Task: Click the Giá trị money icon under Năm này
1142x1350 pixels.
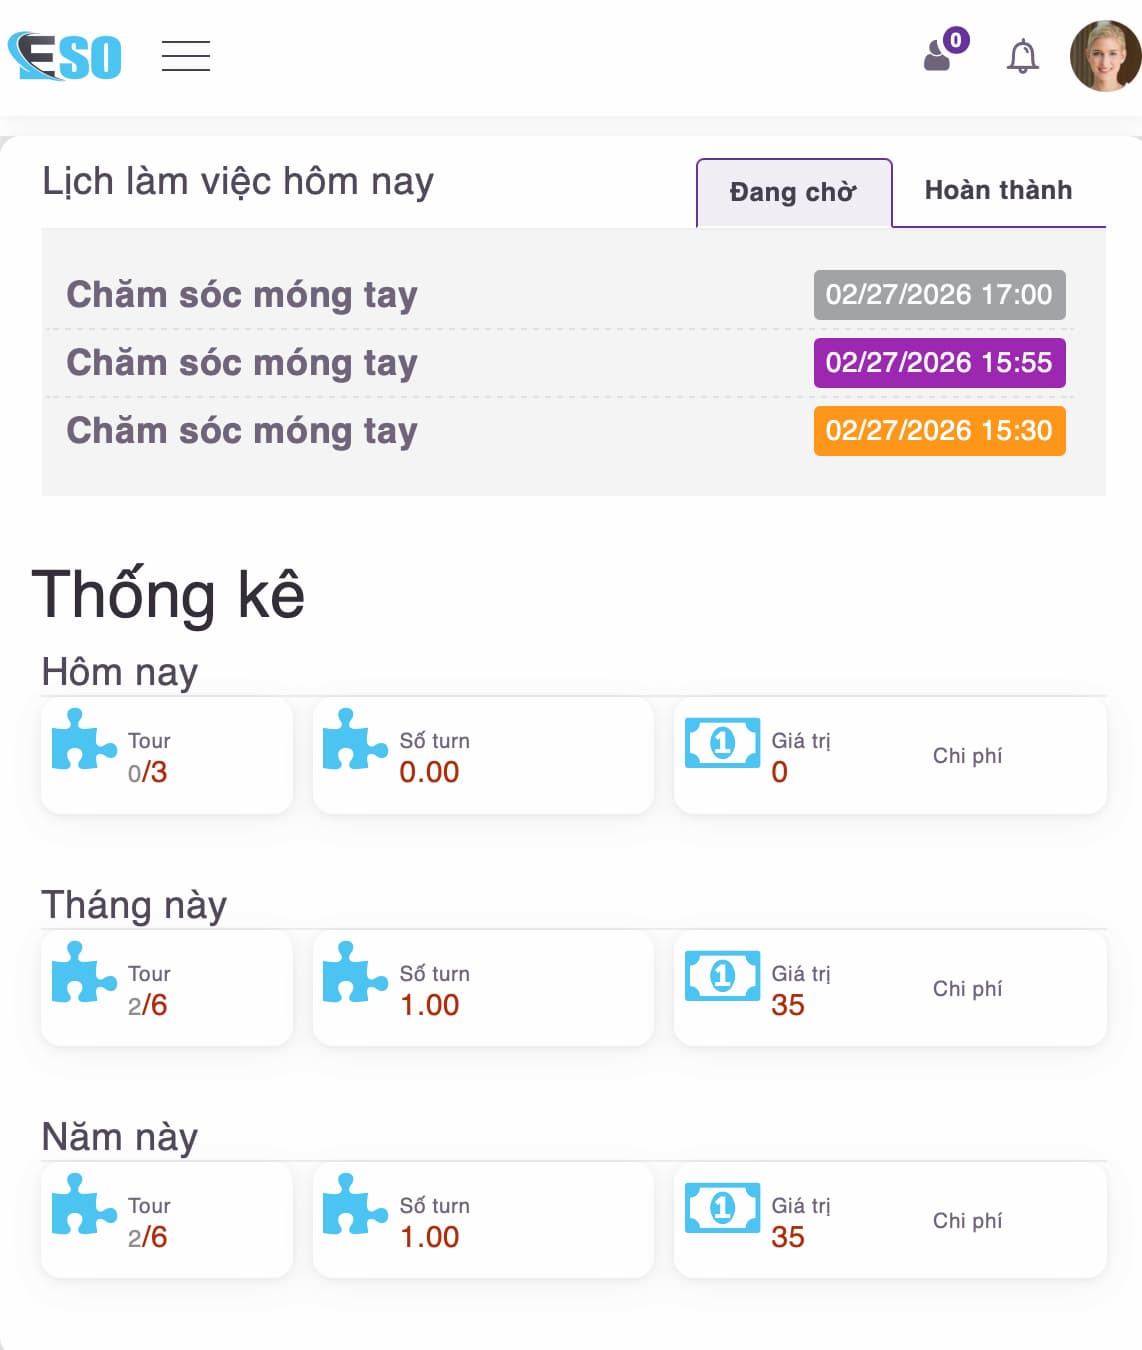Action: (x=722, y=1208)
